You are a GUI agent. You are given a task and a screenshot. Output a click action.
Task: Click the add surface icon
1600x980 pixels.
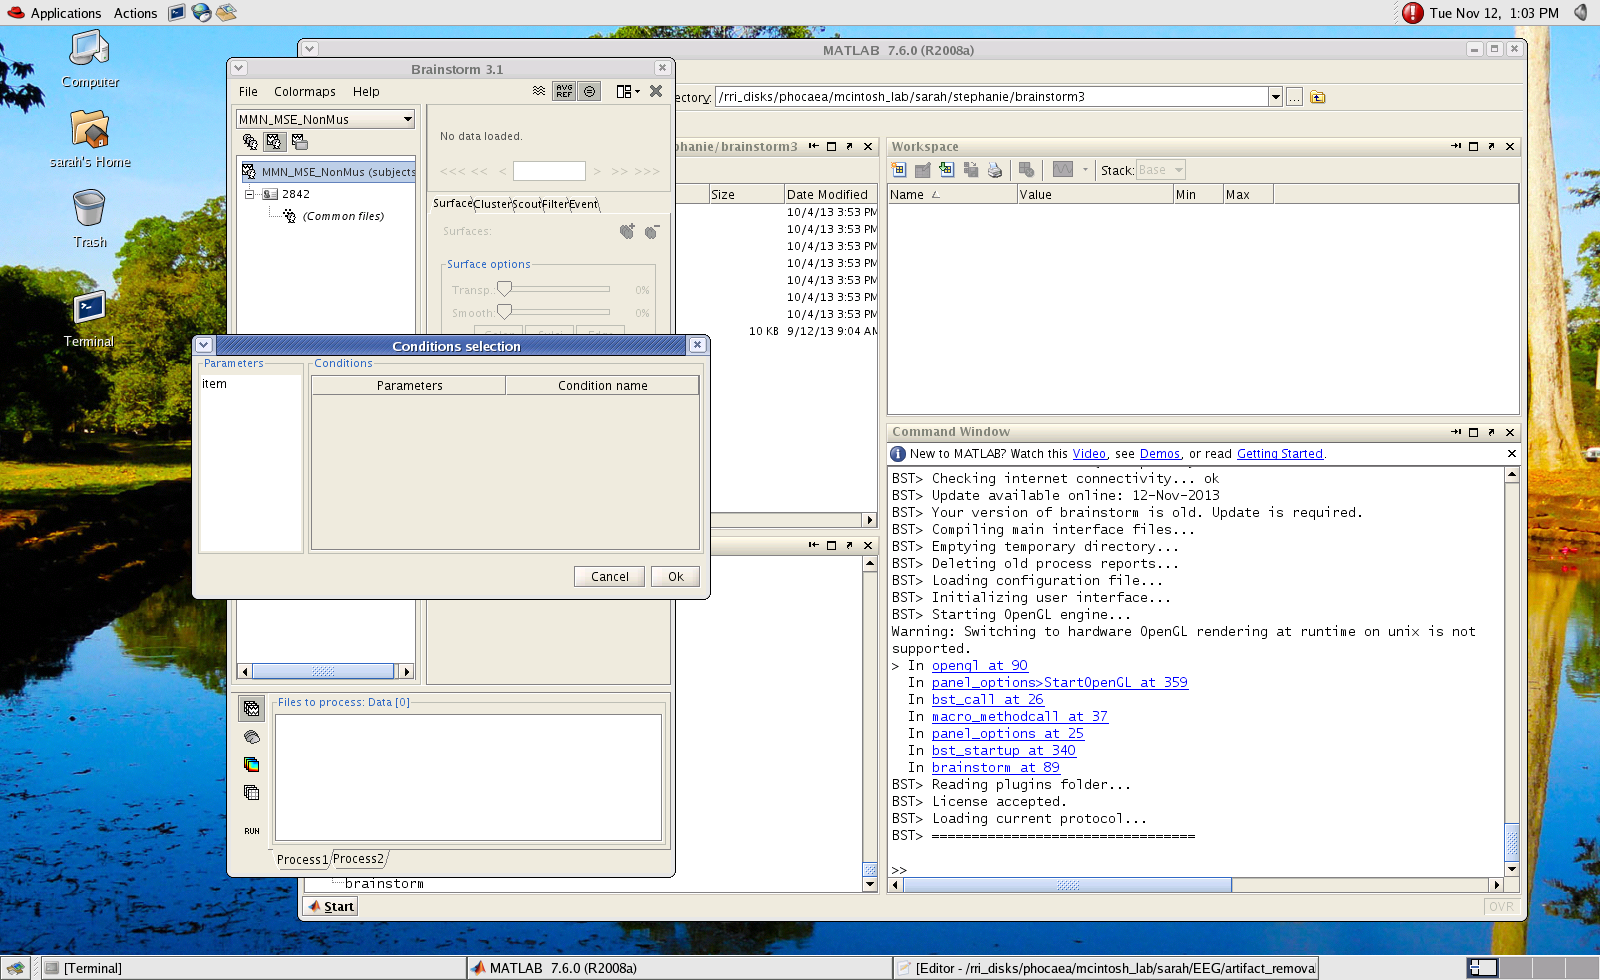point(627,231)
